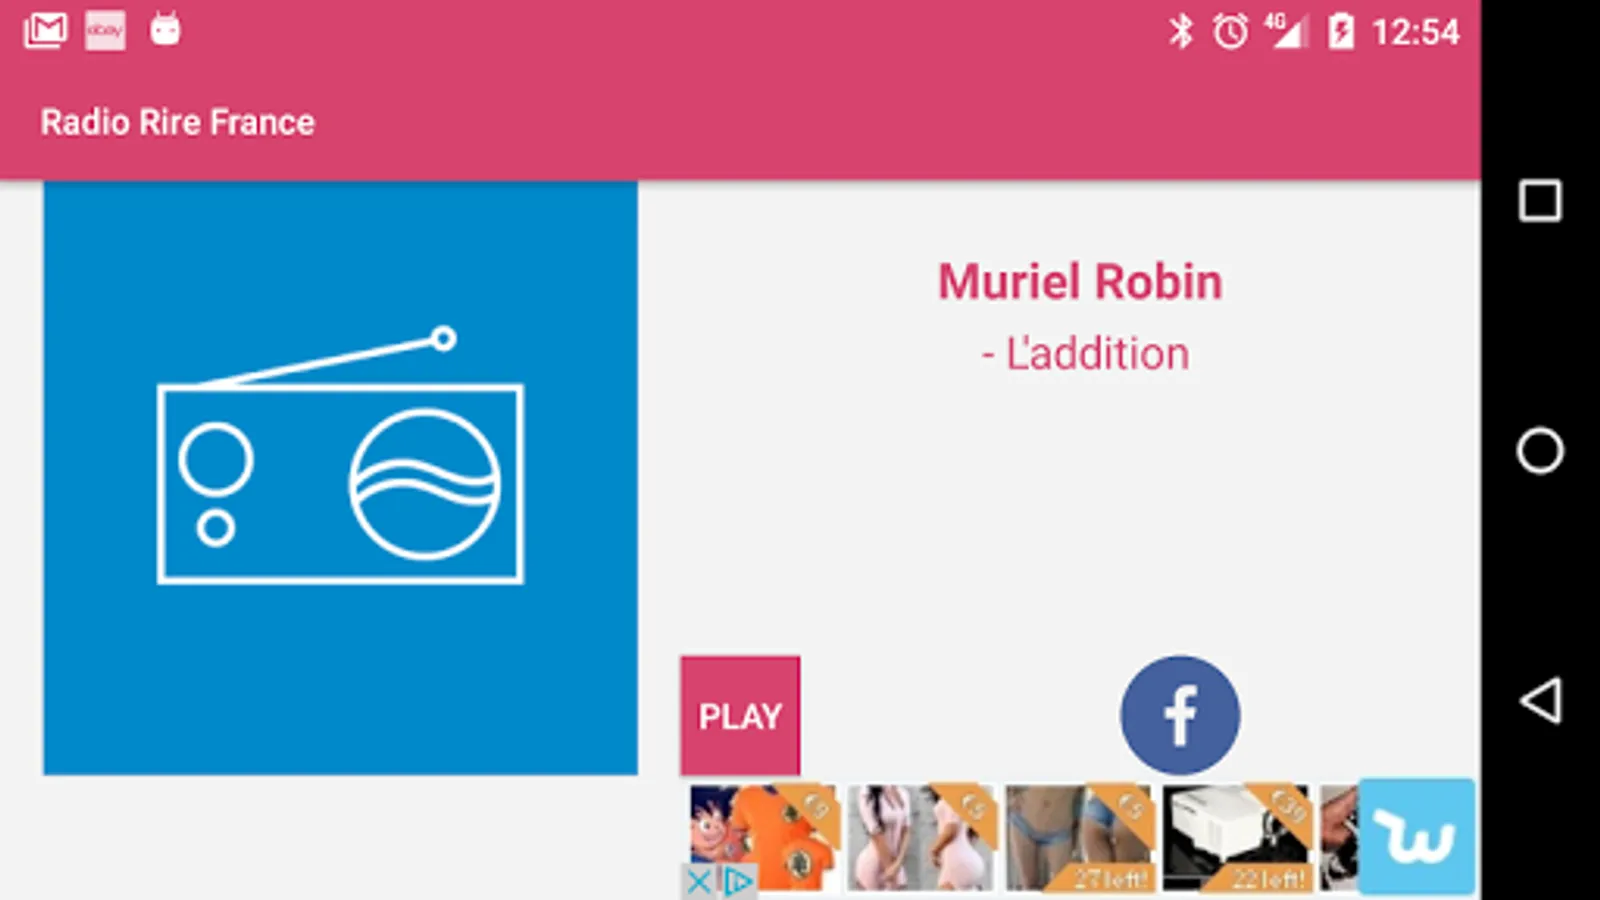Tap the eBay notification icon

point(105,31)
